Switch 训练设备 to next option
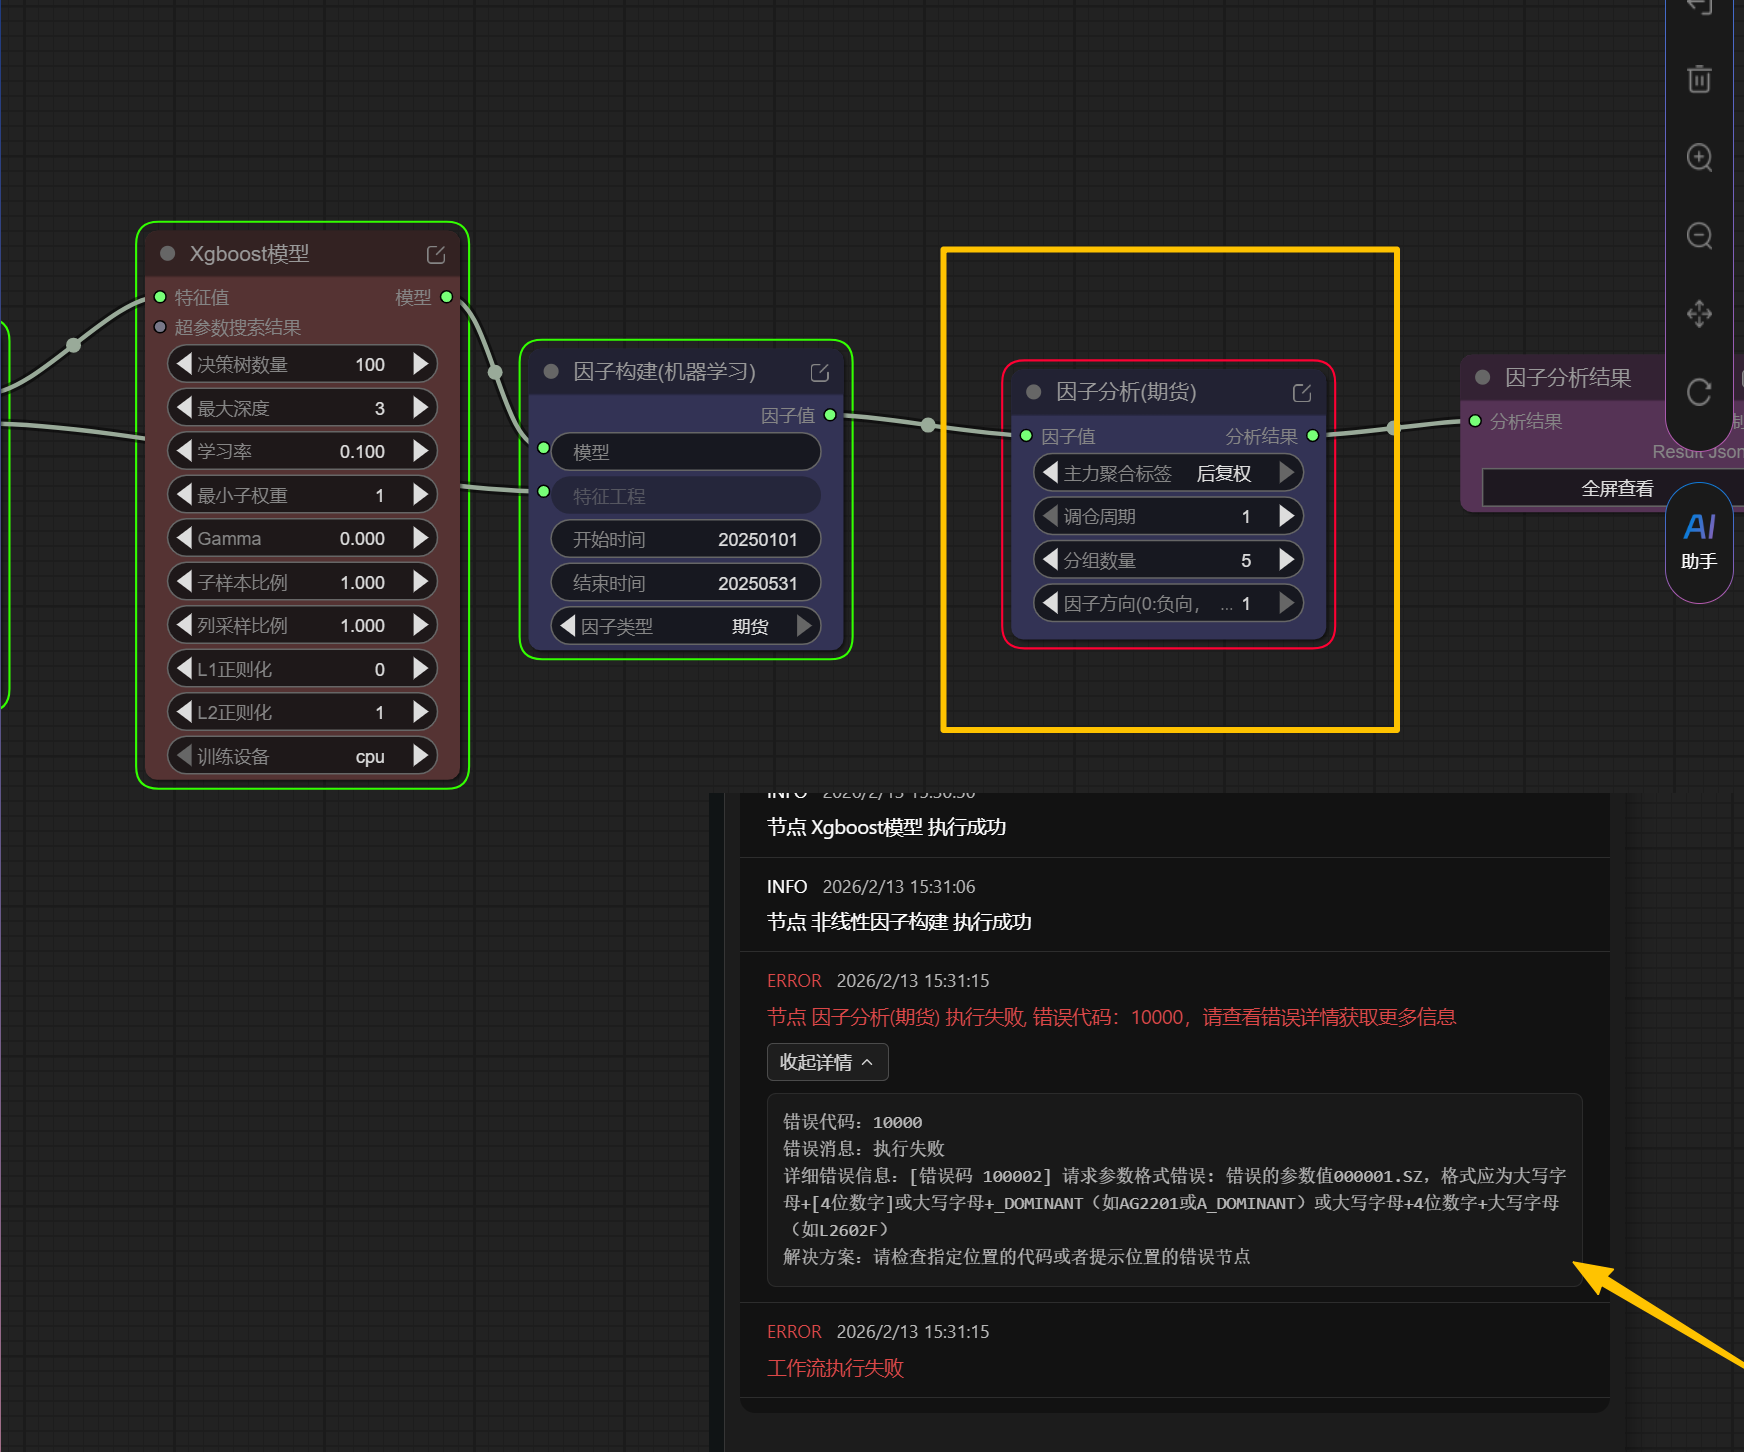Viewport: 1744px width, 1452px height. click(421, 756)
